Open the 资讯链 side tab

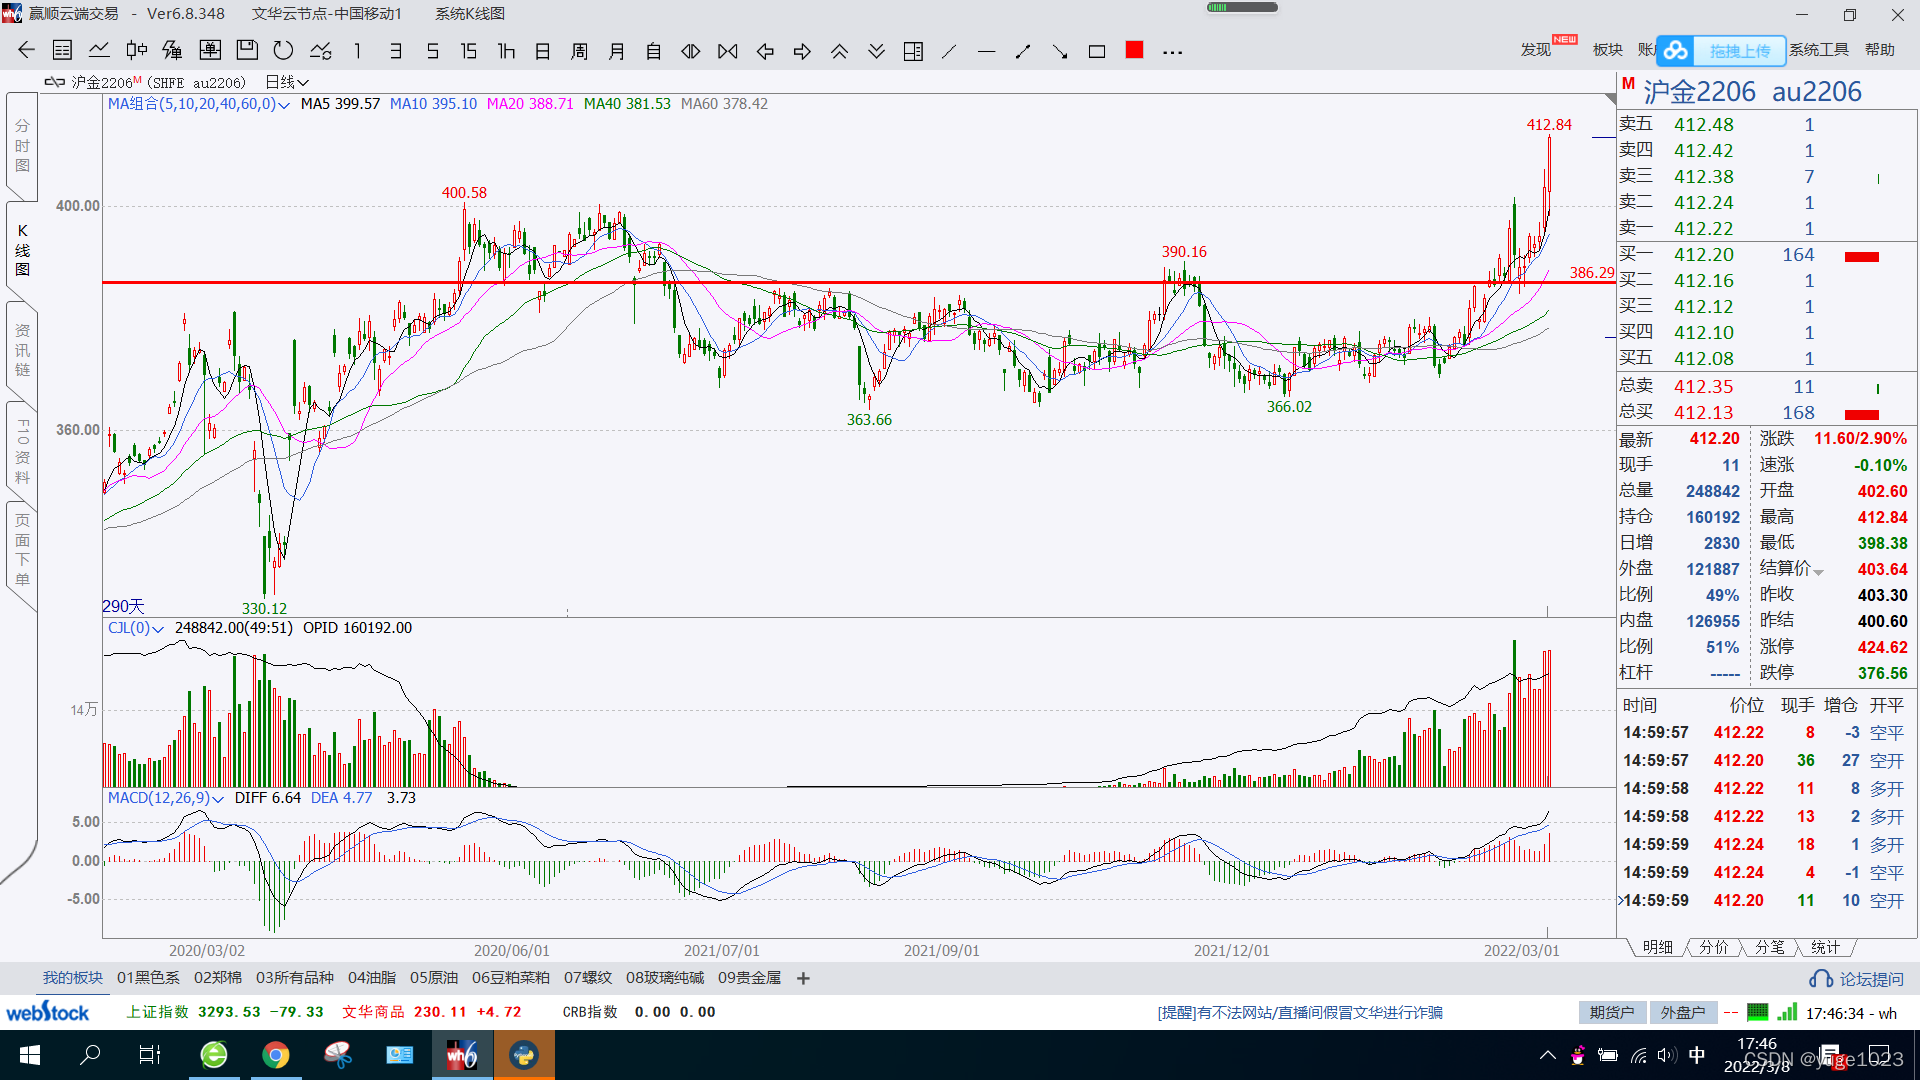tap(22, 350)
